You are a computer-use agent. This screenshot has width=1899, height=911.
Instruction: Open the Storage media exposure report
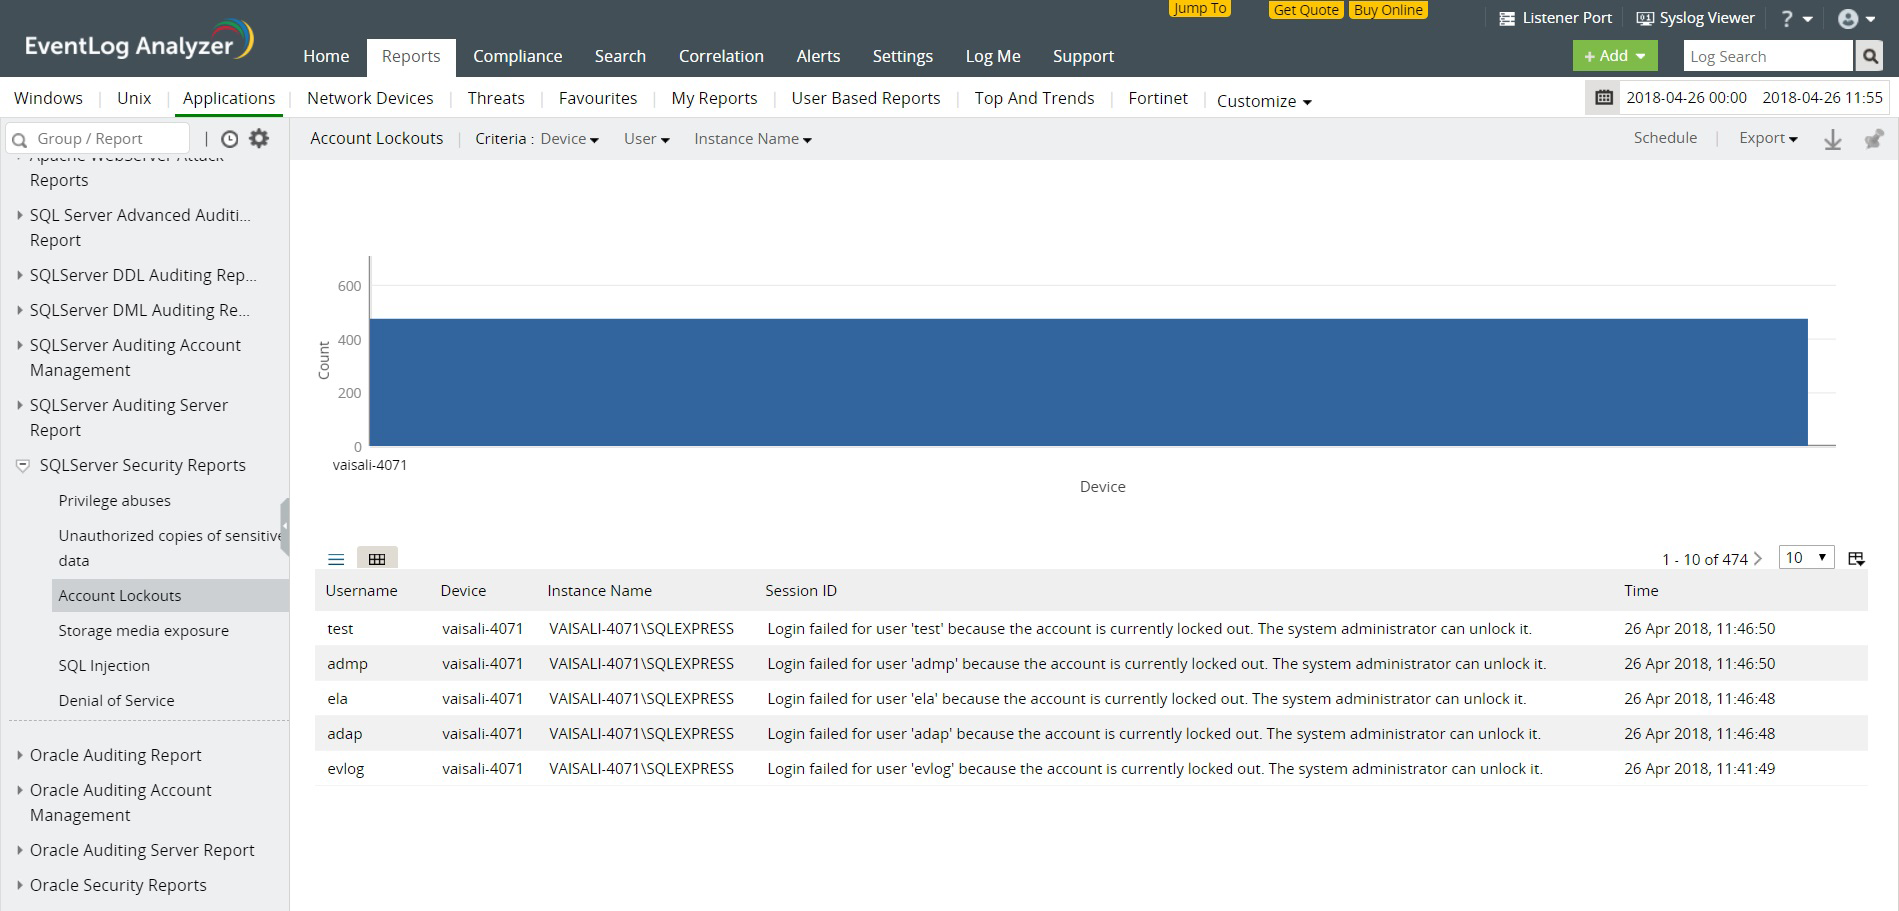(x=143, y=631)
